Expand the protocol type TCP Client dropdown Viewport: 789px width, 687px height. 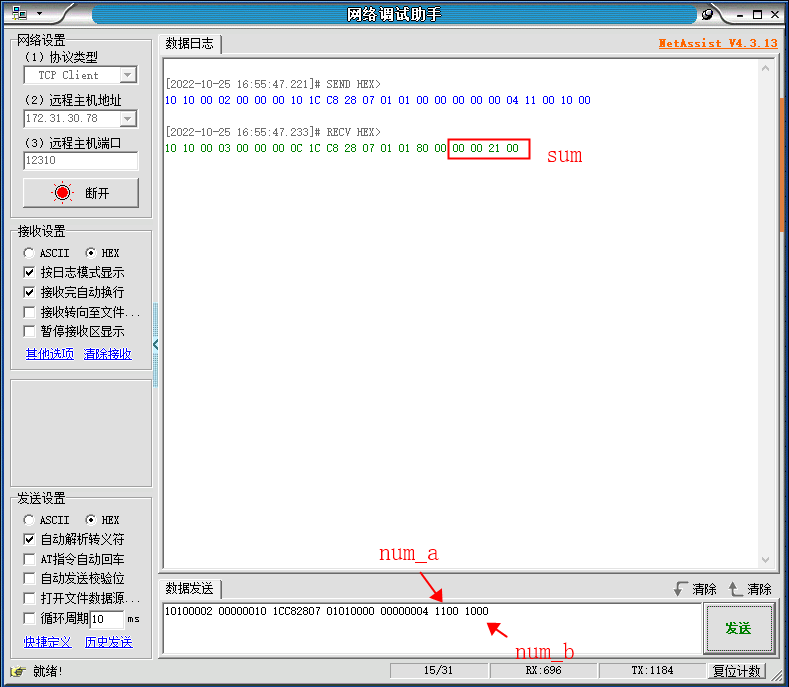(x=128, y=75)
